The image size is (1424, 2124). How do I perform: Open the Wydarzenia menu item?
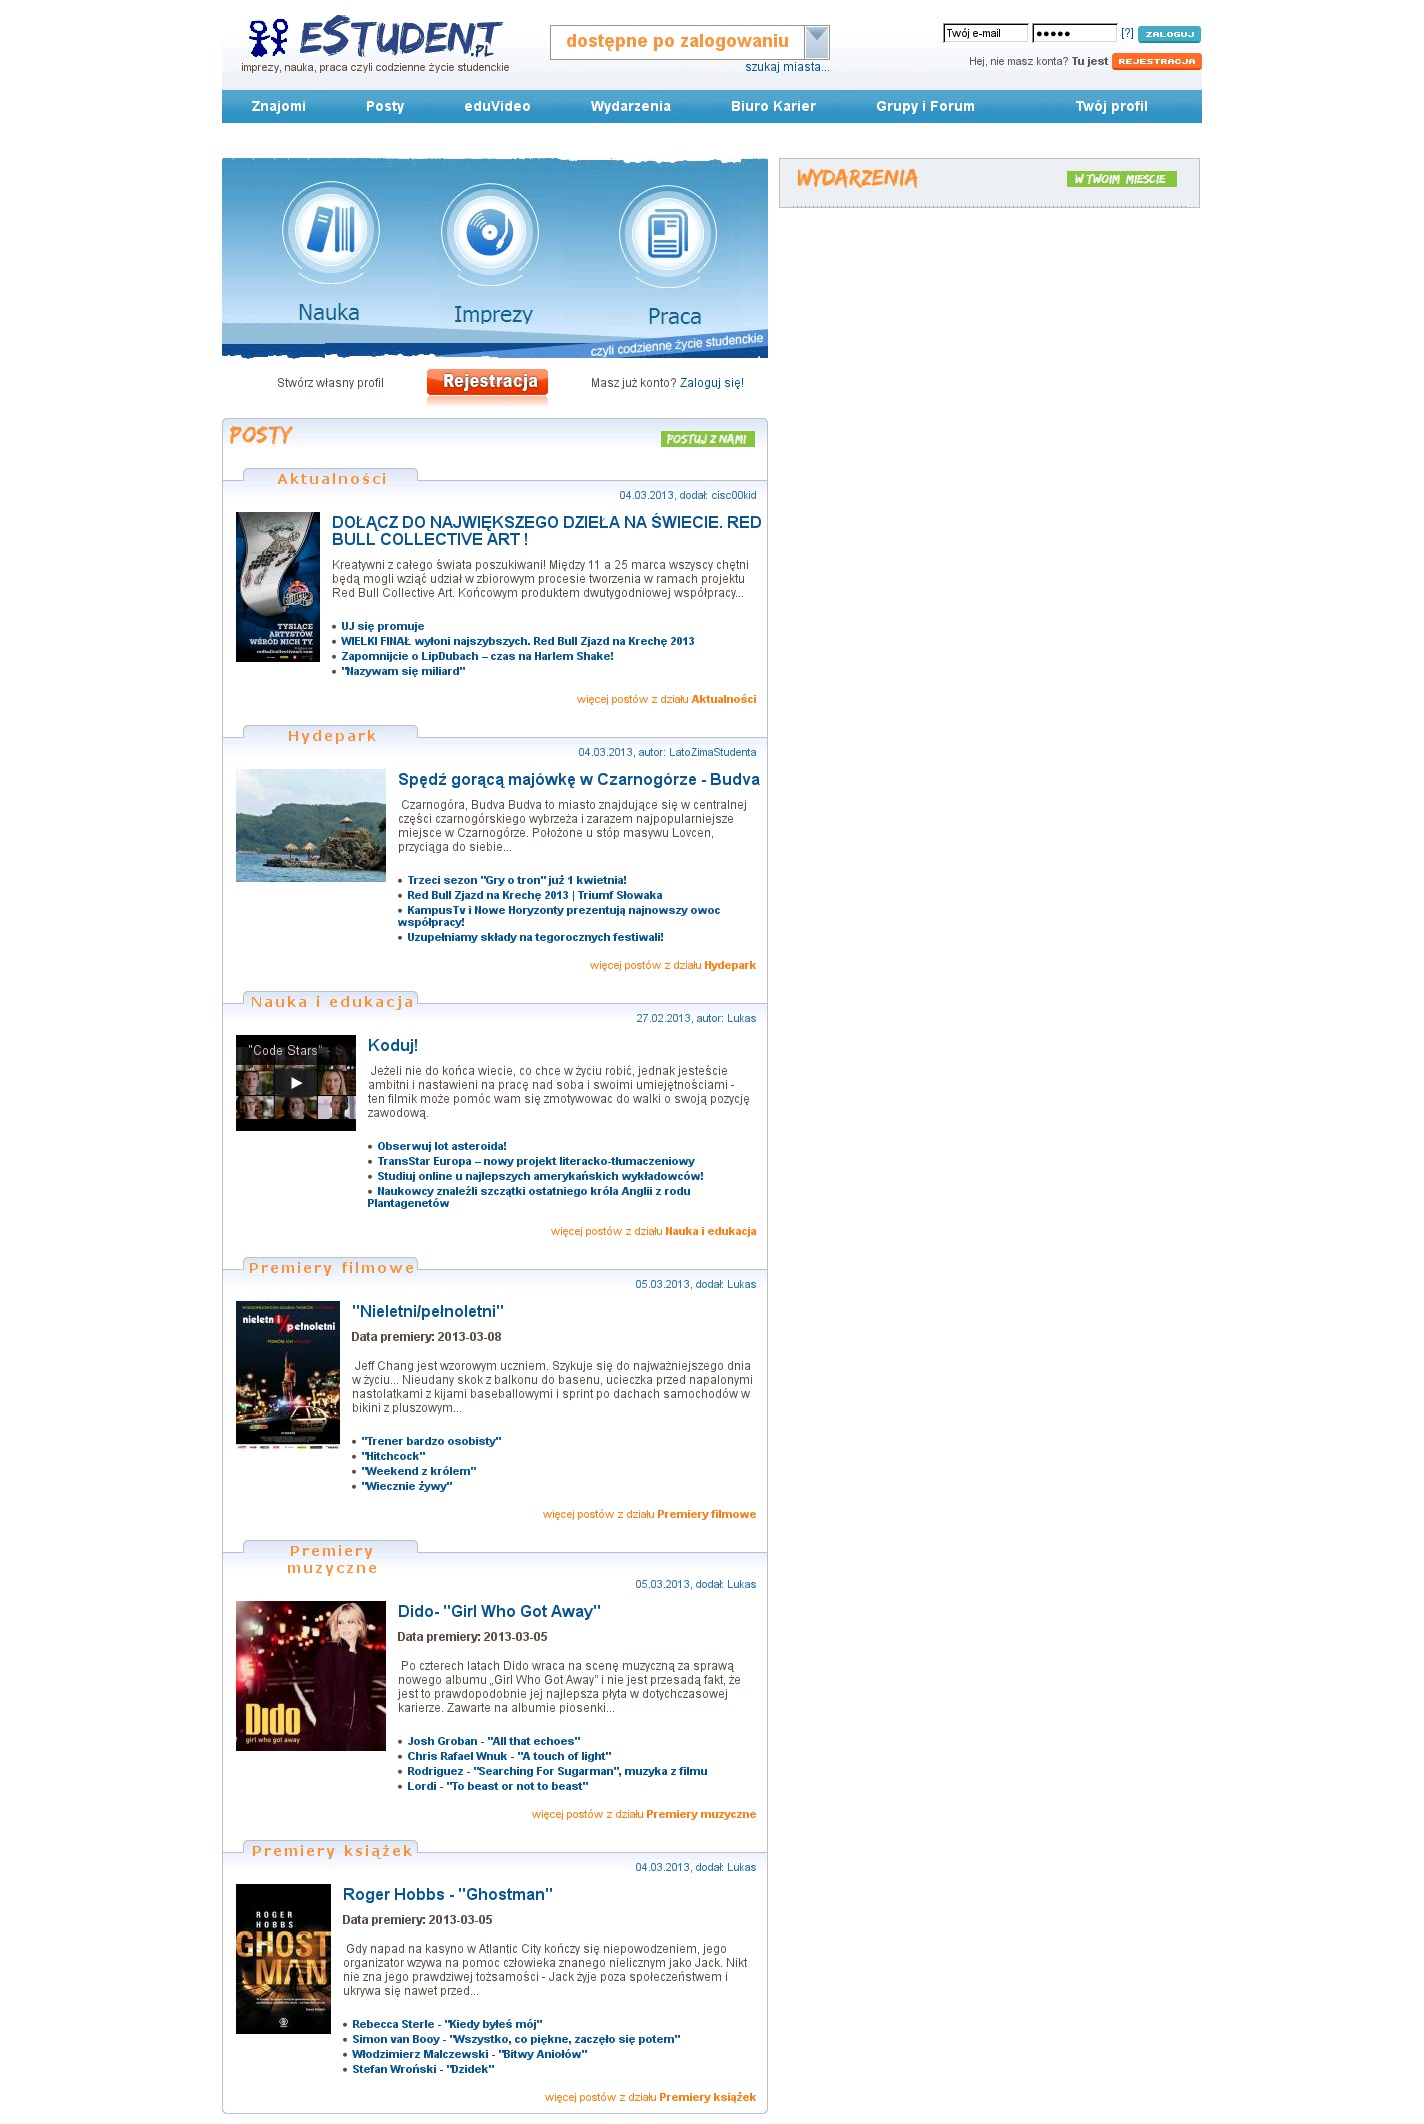[x=630, y=106]
